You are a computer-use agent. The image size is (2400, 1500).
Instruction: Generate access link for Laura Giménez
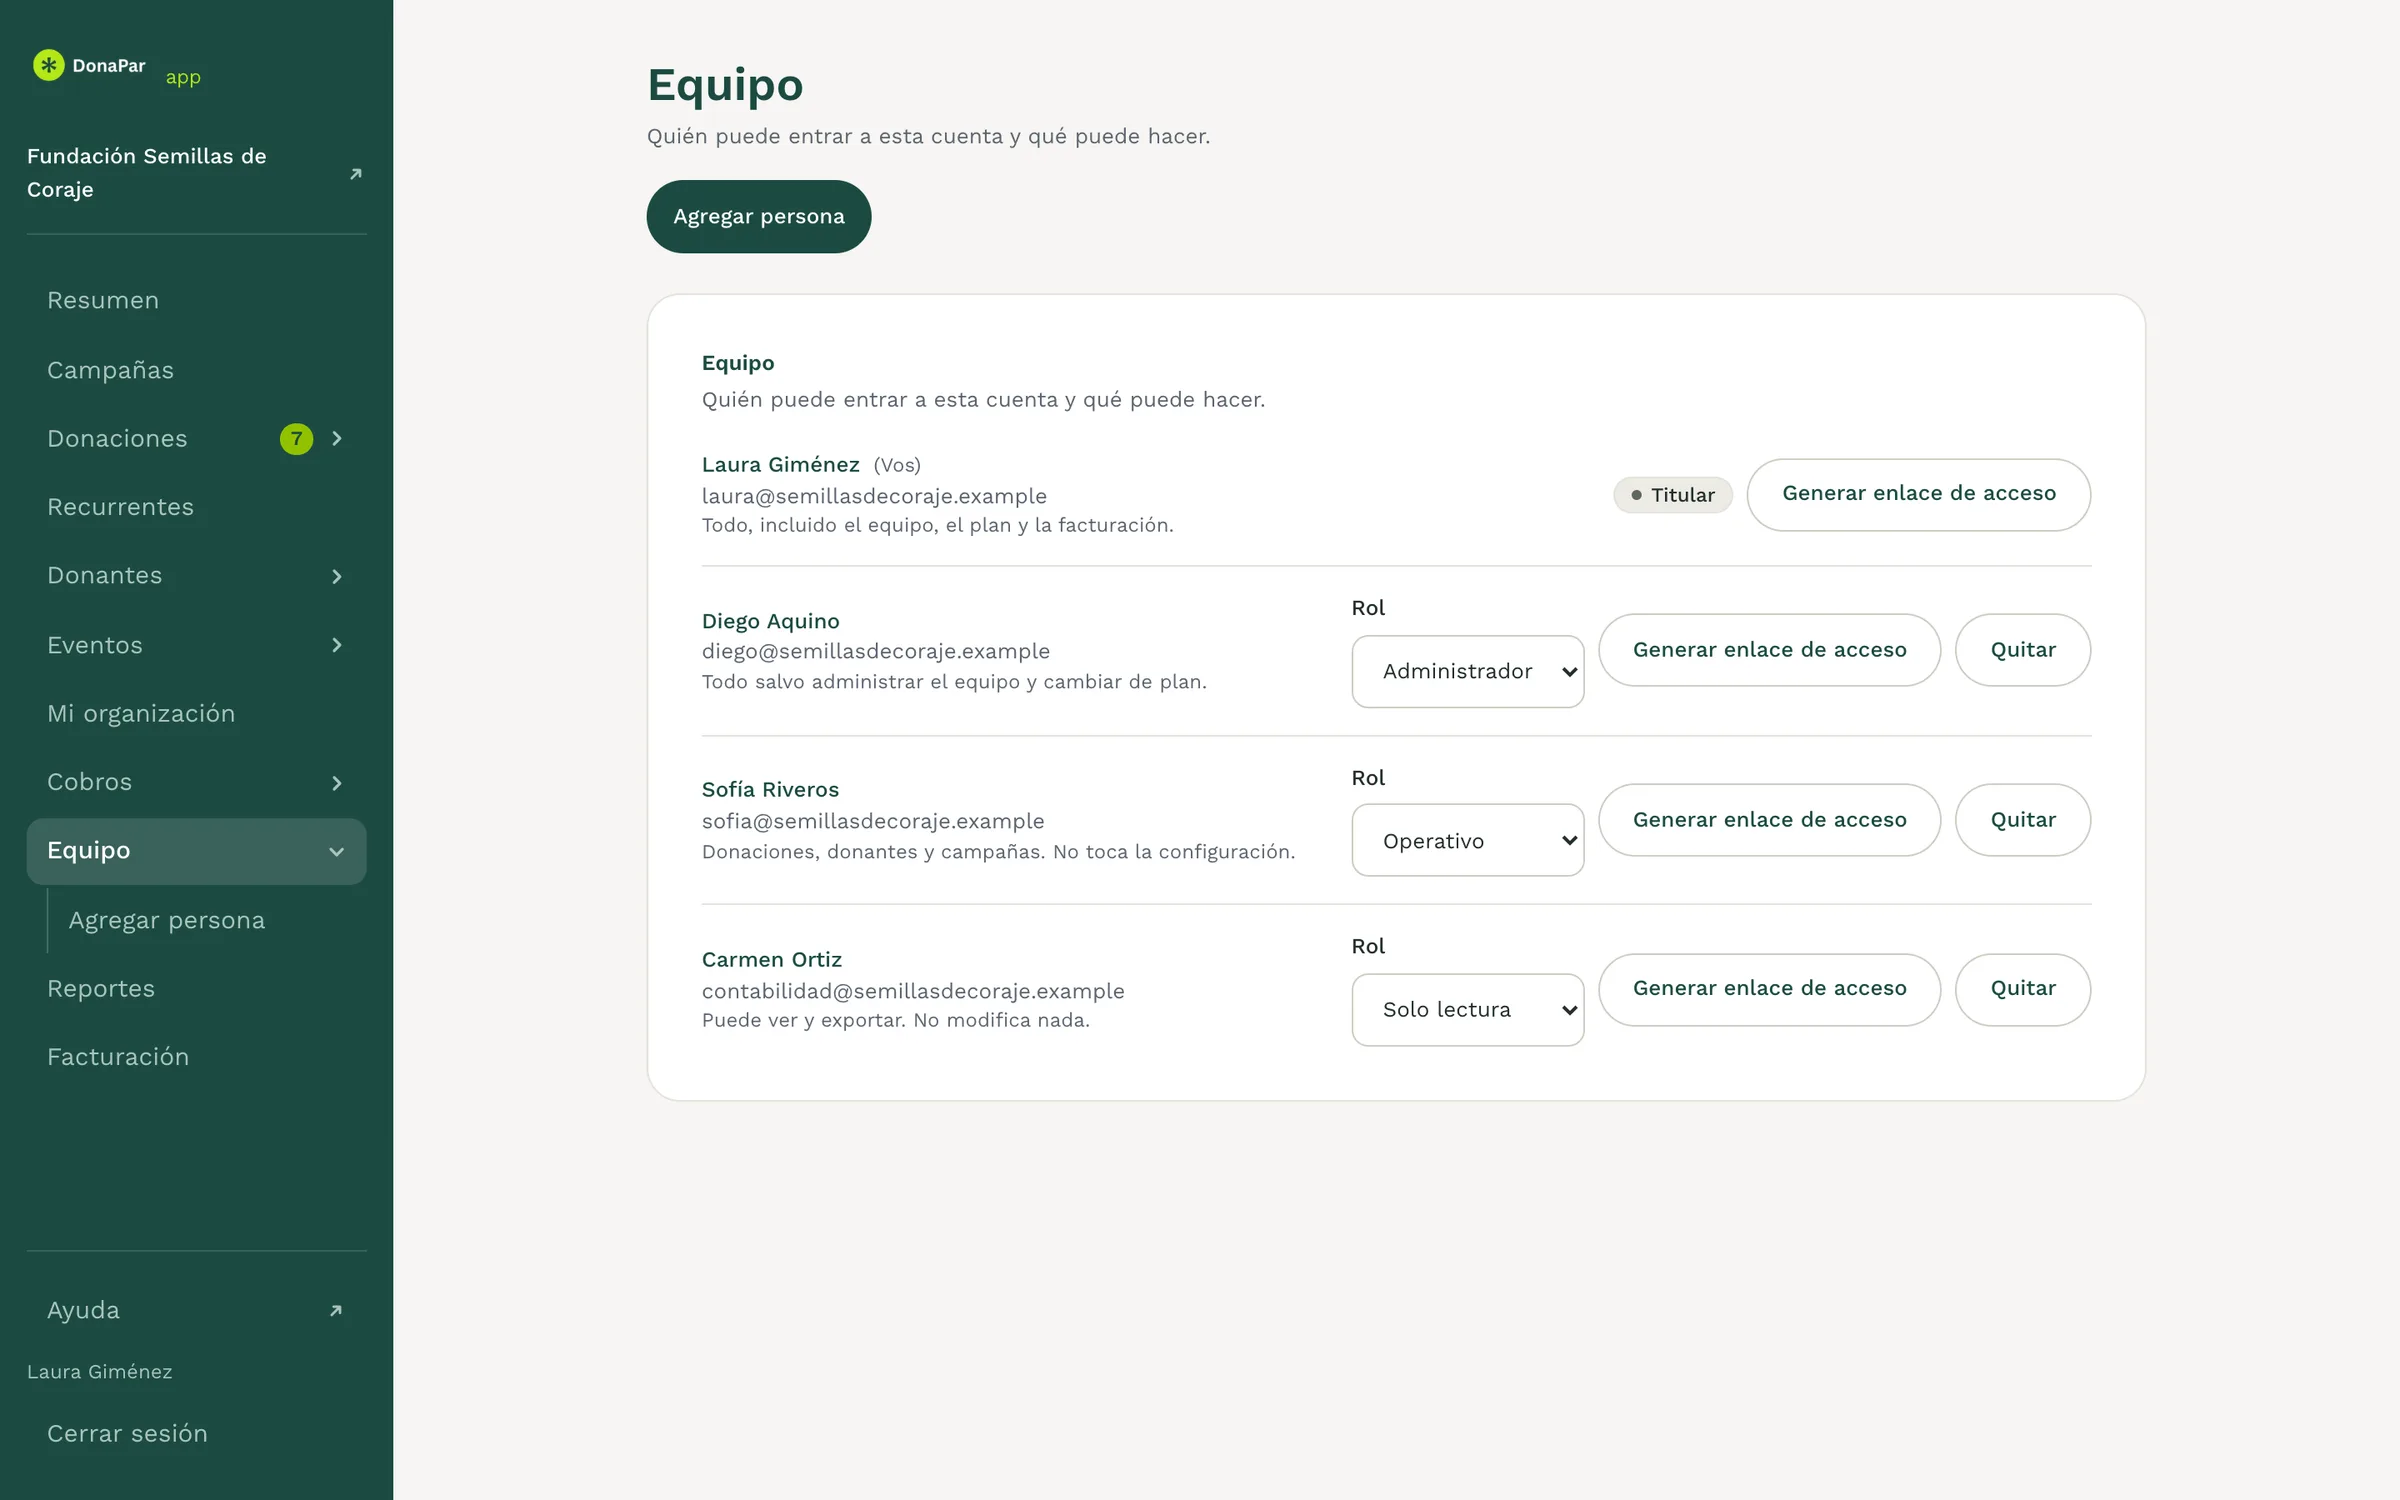(x=1918, y=494)
